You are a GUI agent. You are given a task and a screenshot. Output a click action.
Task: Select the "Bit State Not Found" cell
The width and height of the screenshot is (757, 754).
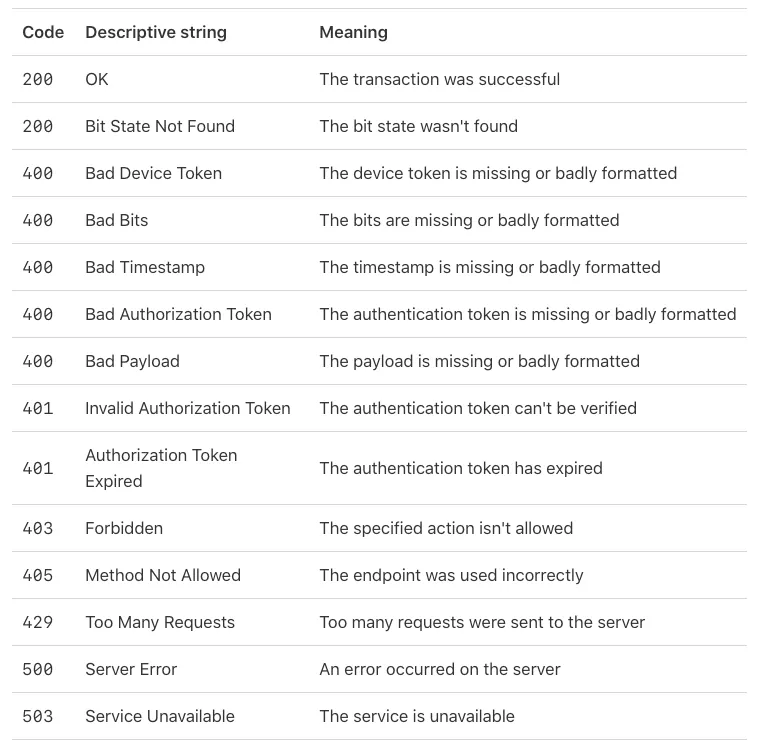tap(160, 126)
